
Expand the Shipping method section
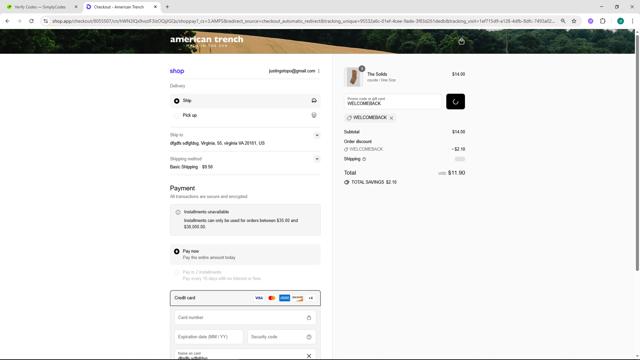coord(317,159)
